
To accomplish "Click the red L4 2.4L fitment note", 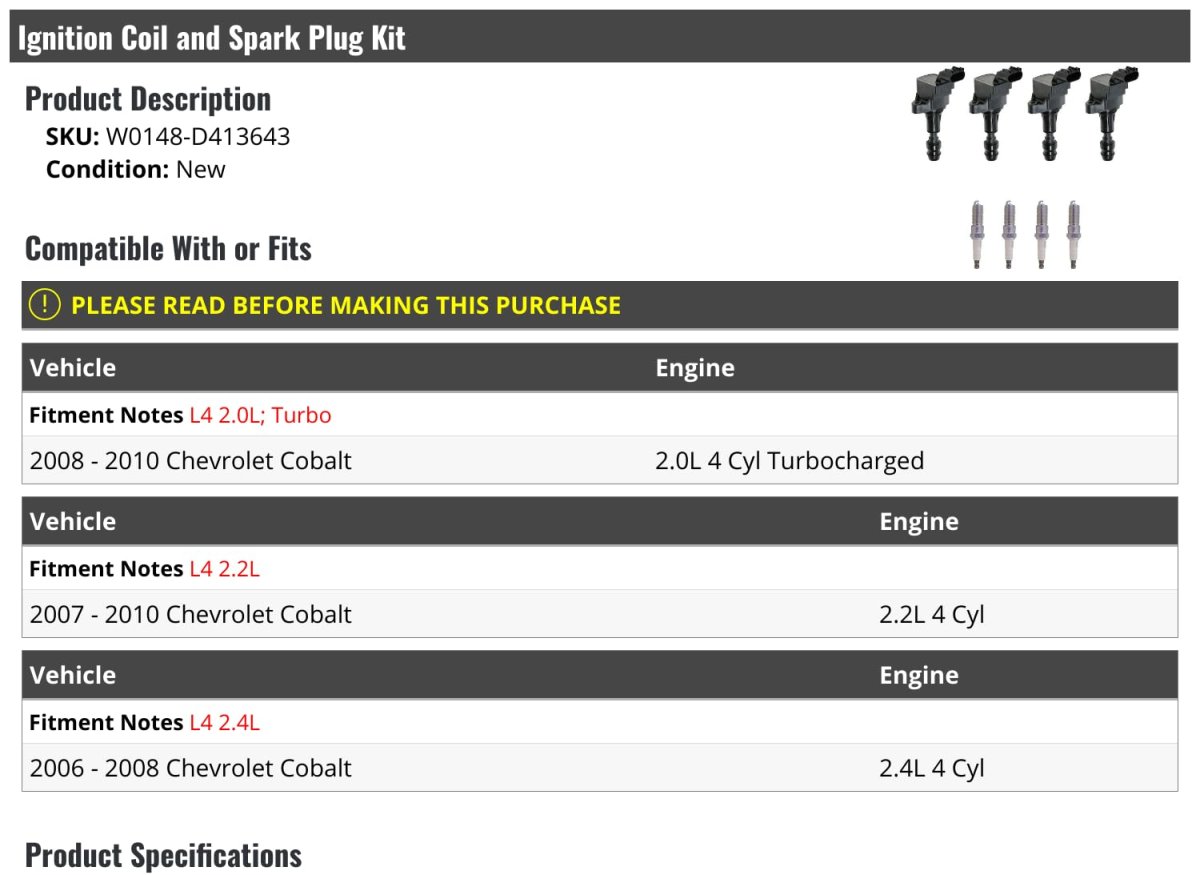I will [224, 722].
